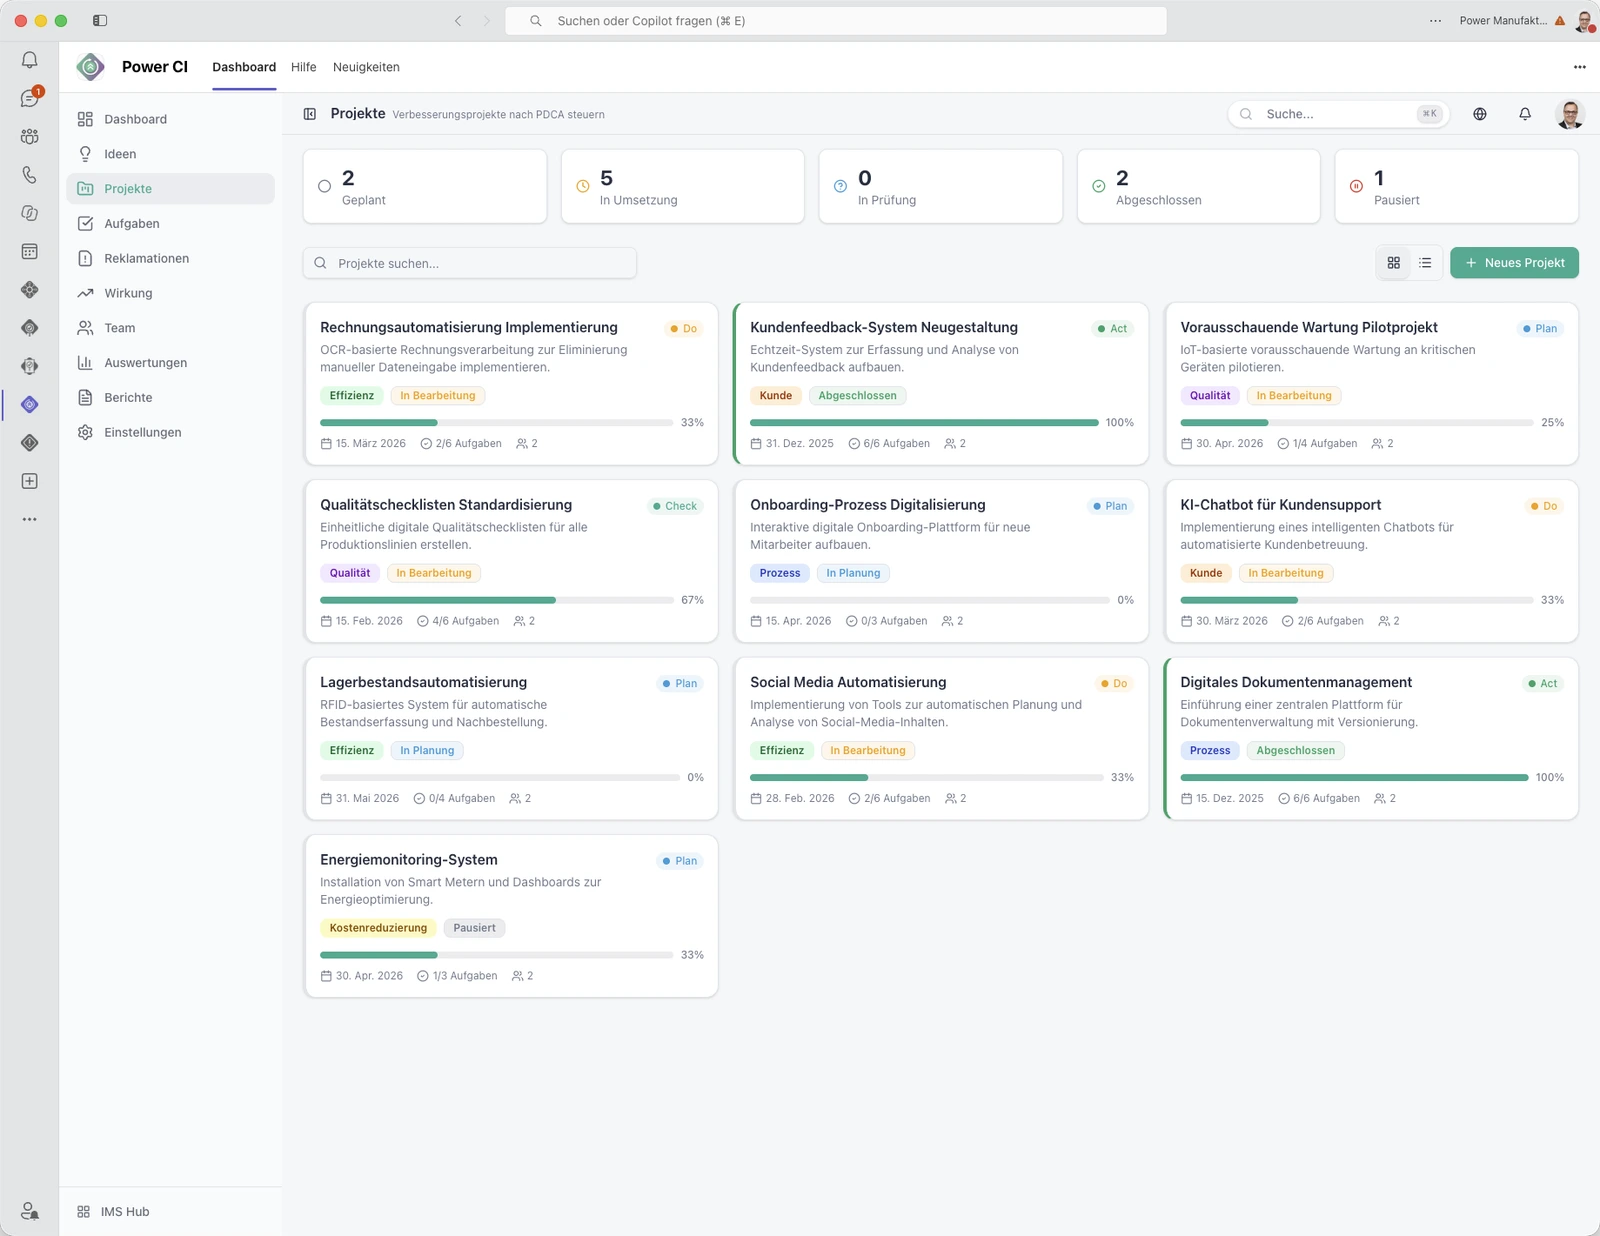Open the Dashboard tab
Screen dimensions: 1600x1236
(x=244, y=67)
